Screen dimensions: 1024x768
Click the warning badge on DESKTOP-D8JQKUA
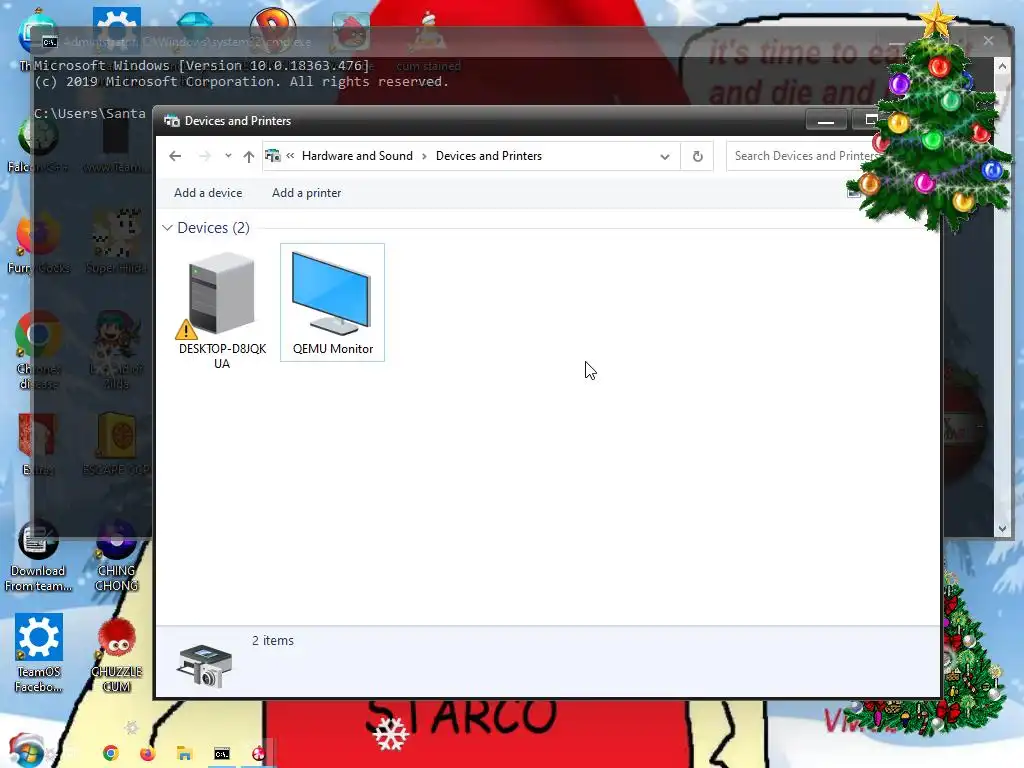(x=186, y=329)
